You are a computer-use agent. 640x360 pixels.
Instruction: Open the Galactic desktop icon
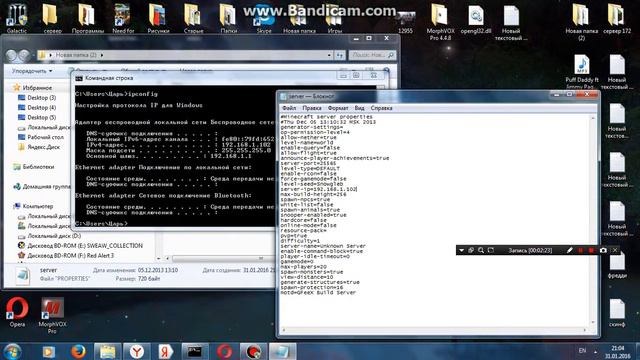coord(17,18)
